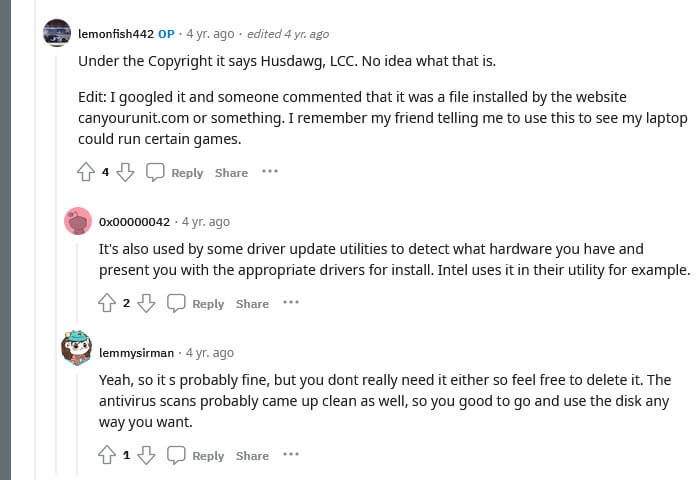Click lemmysirman's avatar image
The width and height of the screenshot is (700, 480).
(x=77, y=349)
